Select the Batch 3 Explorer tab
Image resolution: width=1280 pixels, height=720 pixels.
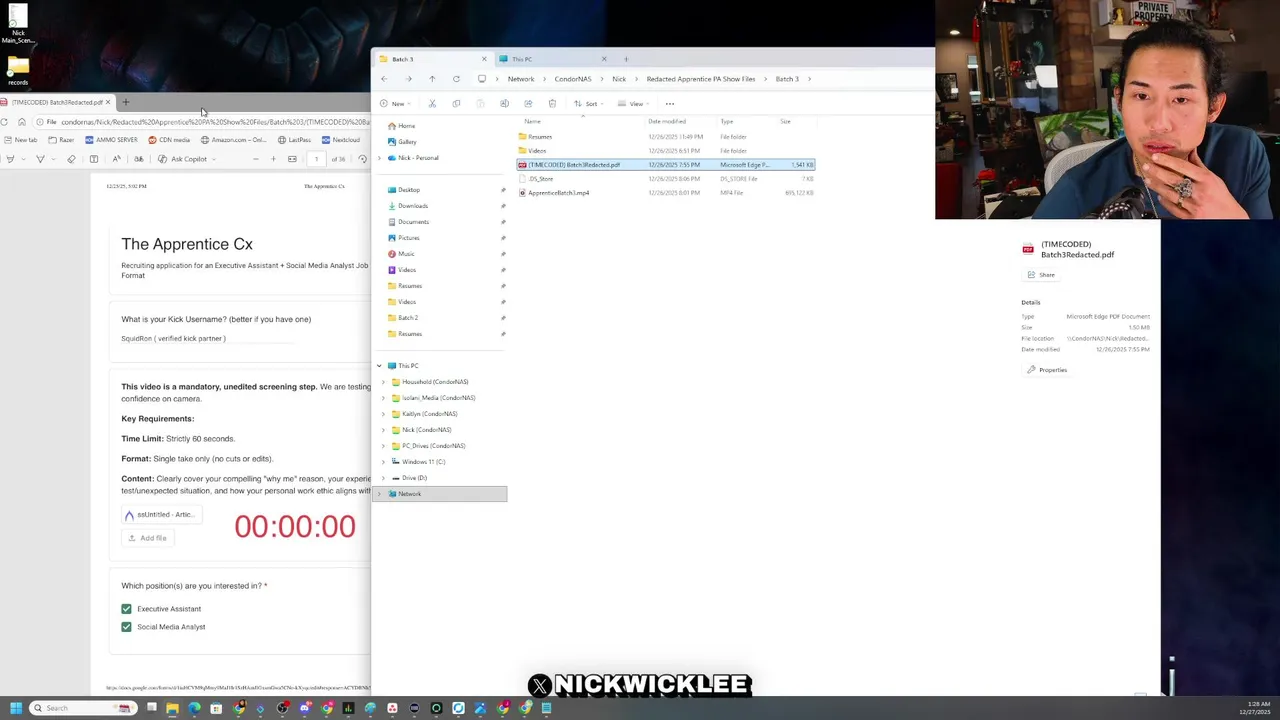(433, 59)
